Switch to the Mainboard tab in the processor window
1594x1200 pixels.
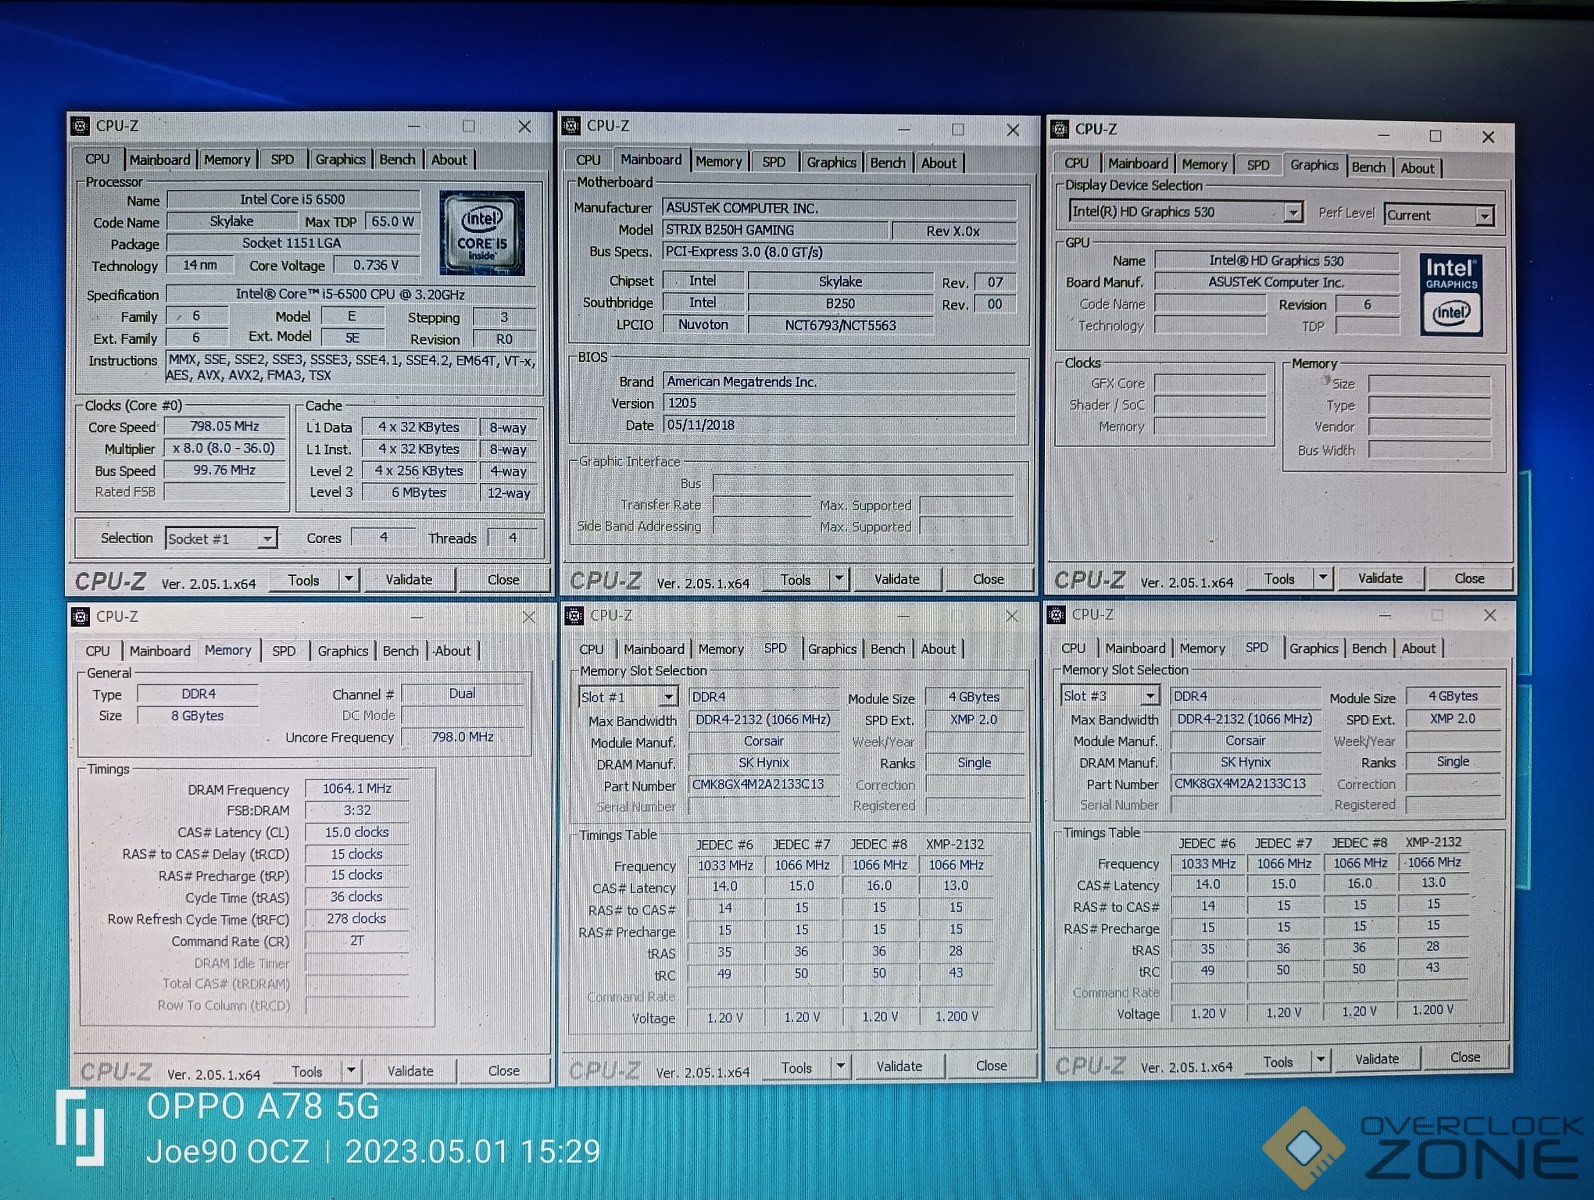pyautogui.click(x=160, y=160)
